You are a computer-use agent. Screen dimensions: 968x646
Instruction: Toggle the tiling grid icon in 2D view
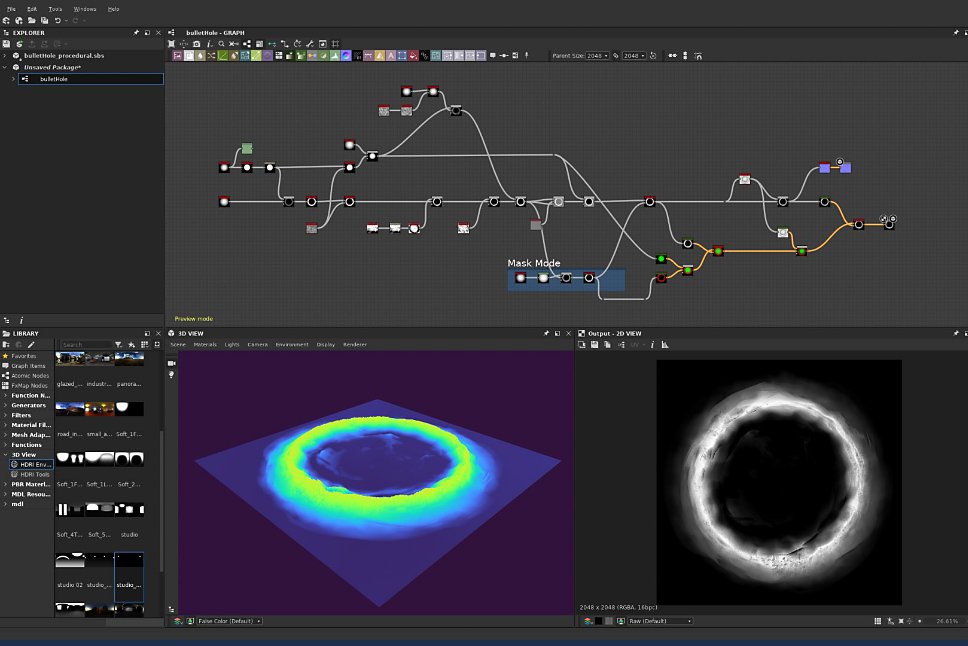pyautogui.click(x=877, y=621)
